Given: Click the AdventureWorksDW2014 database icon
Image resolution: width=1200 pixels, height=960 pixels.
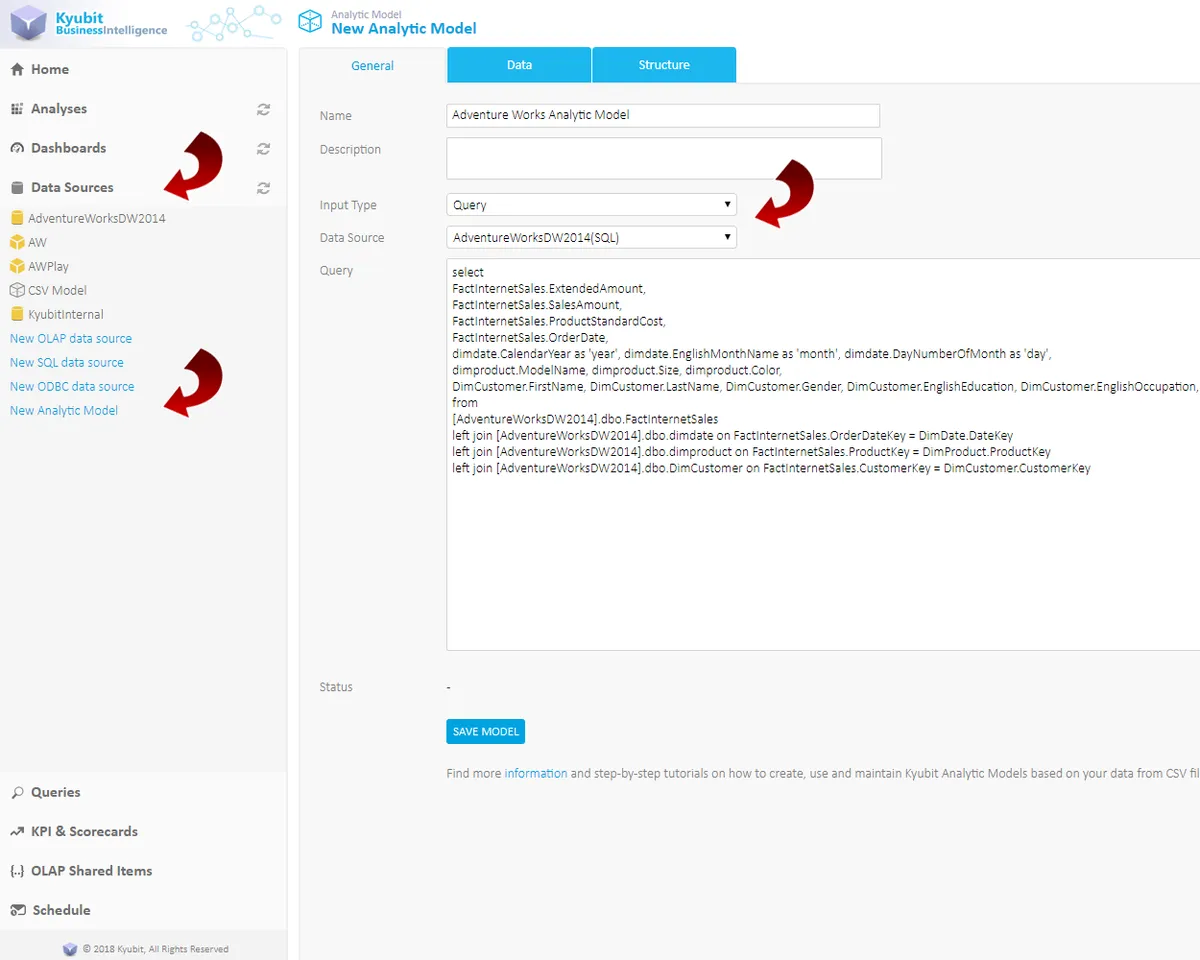Looking at the screenshot, I should [x=17, y=218].
